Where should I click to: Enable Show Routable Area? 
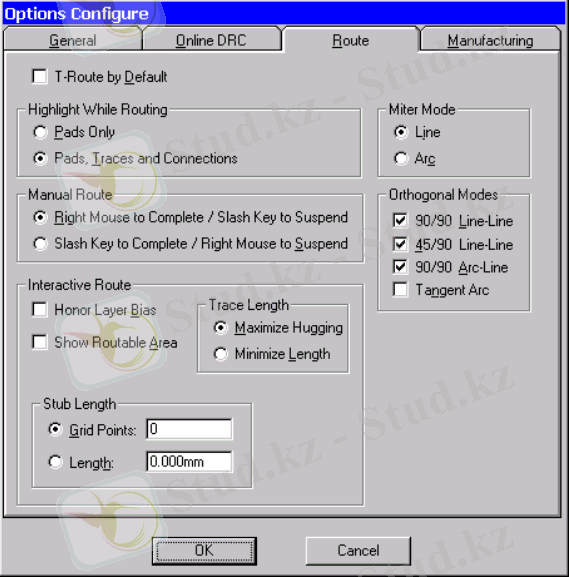coord(39,342)
